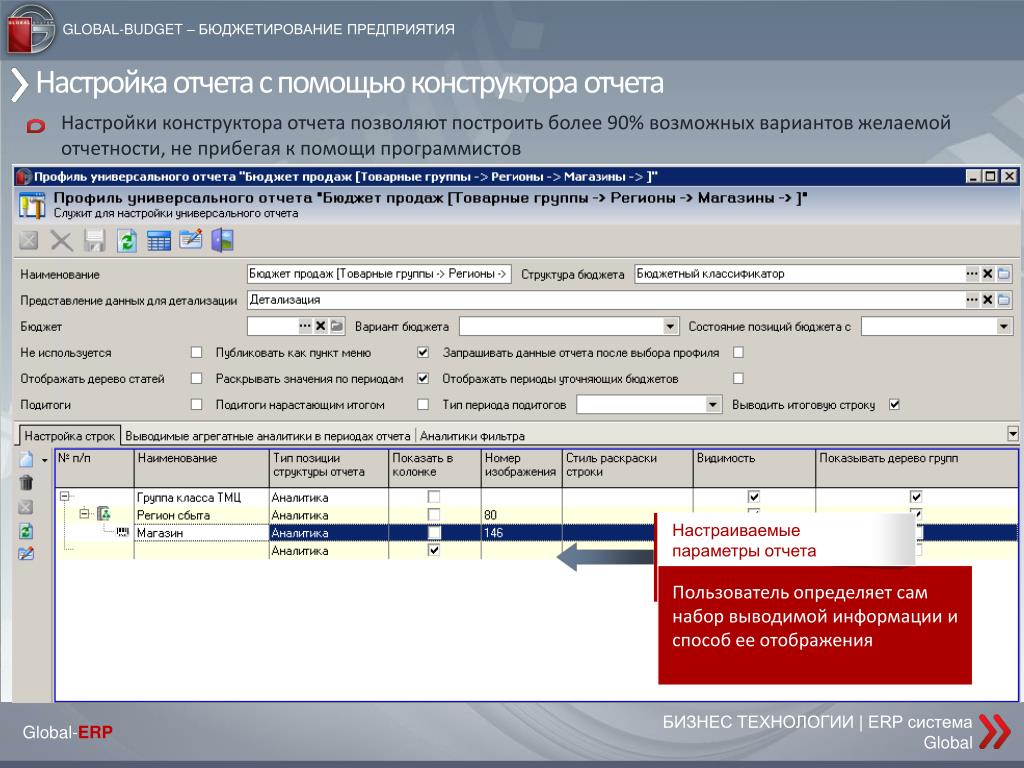Click ellipsis button in Структура бюджета field
The image size is (1024, 768).
(972, 274)
